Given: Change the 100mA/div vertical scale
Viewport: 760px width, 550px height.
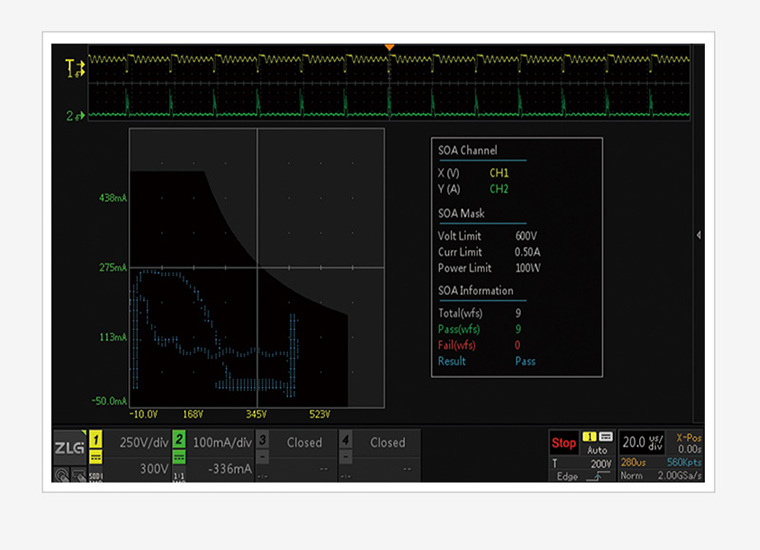Looking at the screenshot, I should tap(222, 442).
